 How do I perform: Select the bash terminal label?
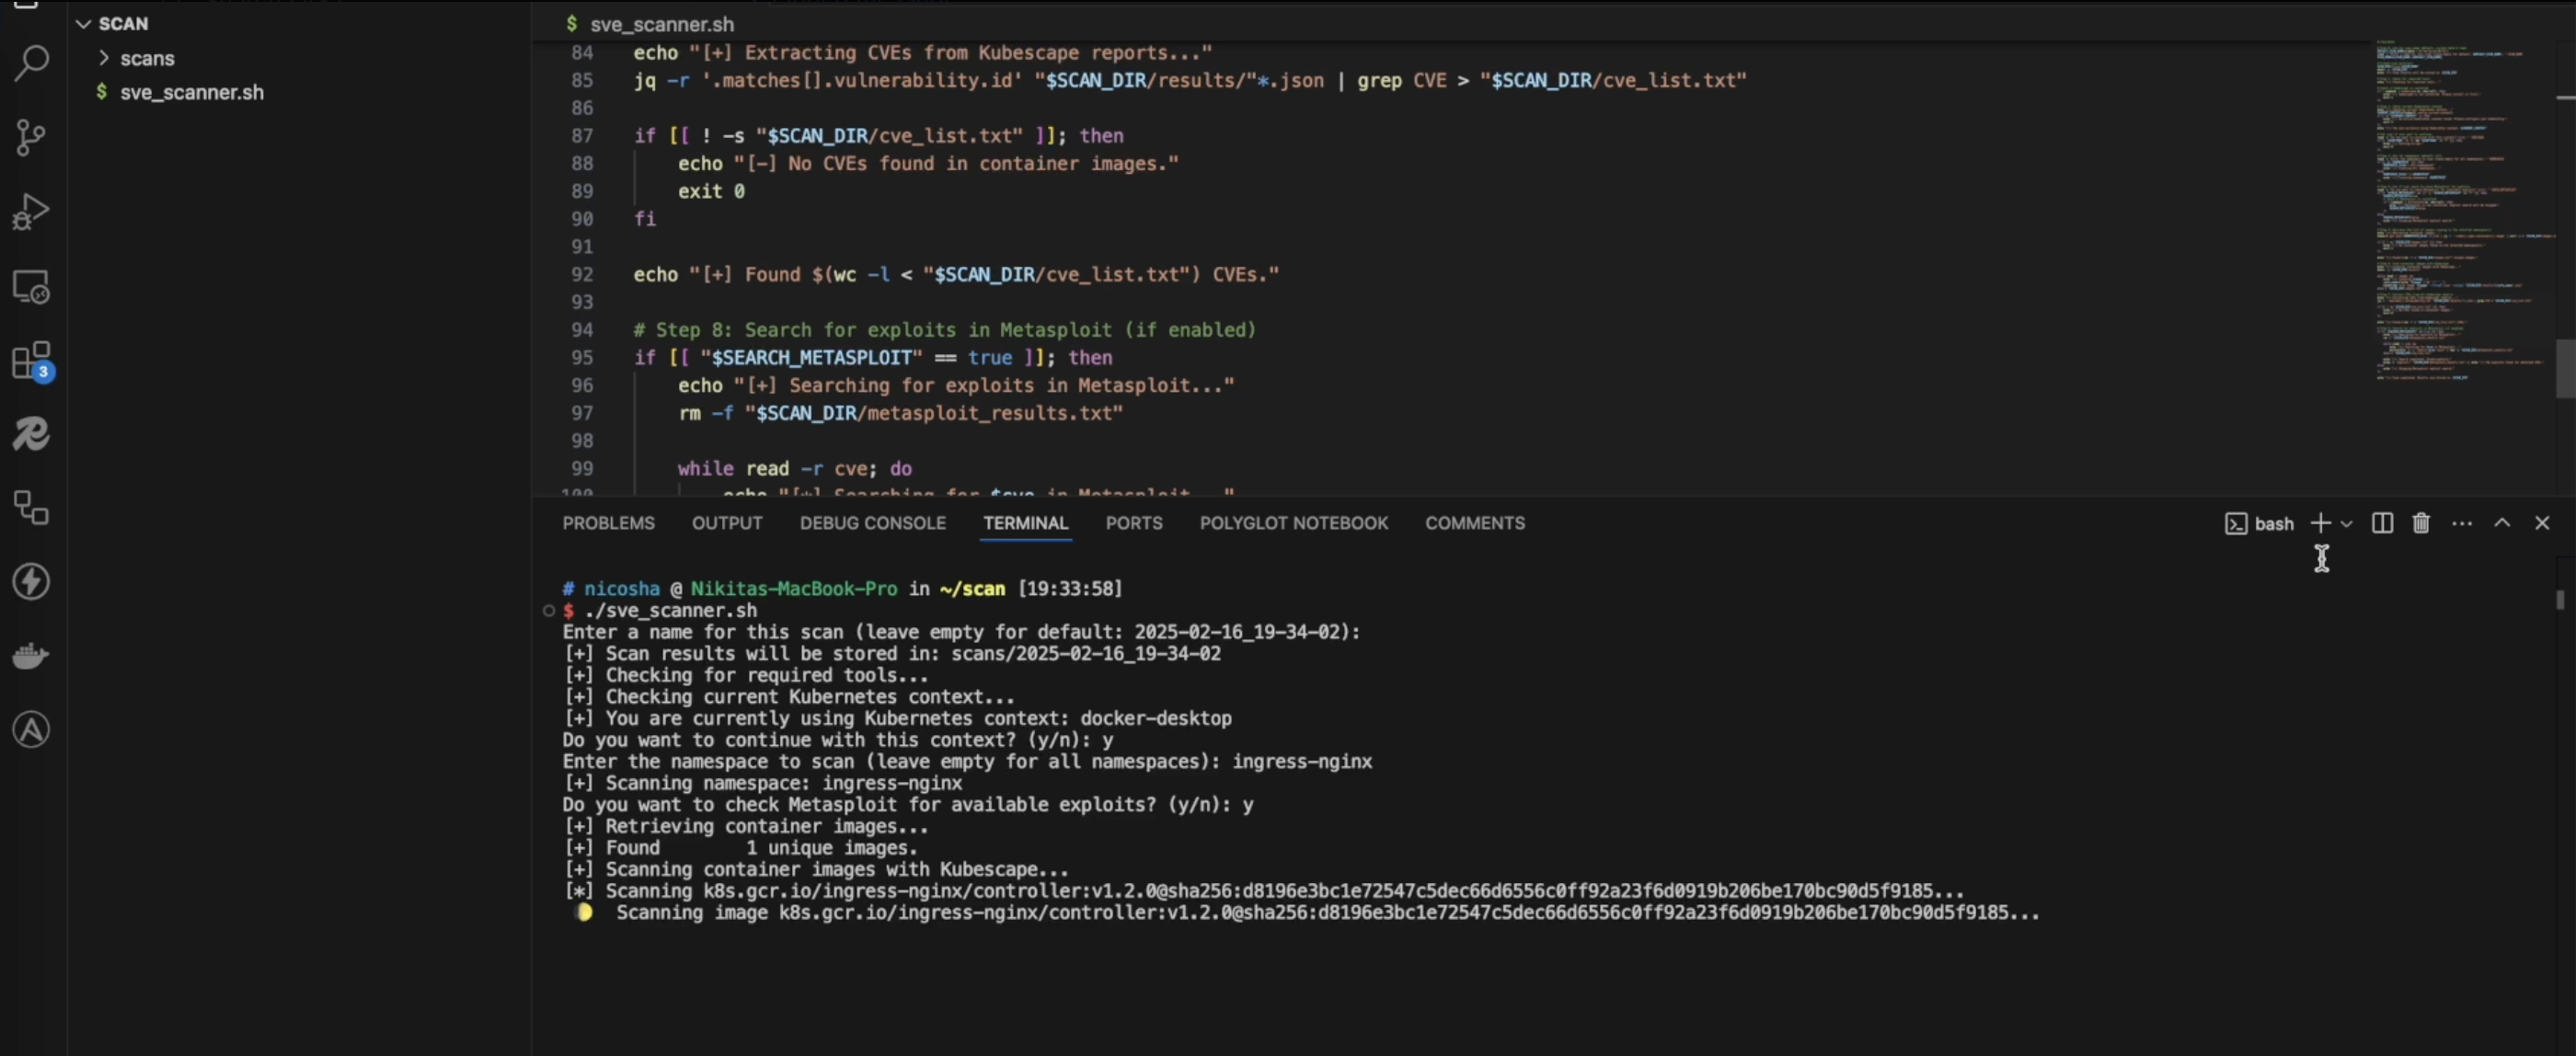click(2259, 524)
